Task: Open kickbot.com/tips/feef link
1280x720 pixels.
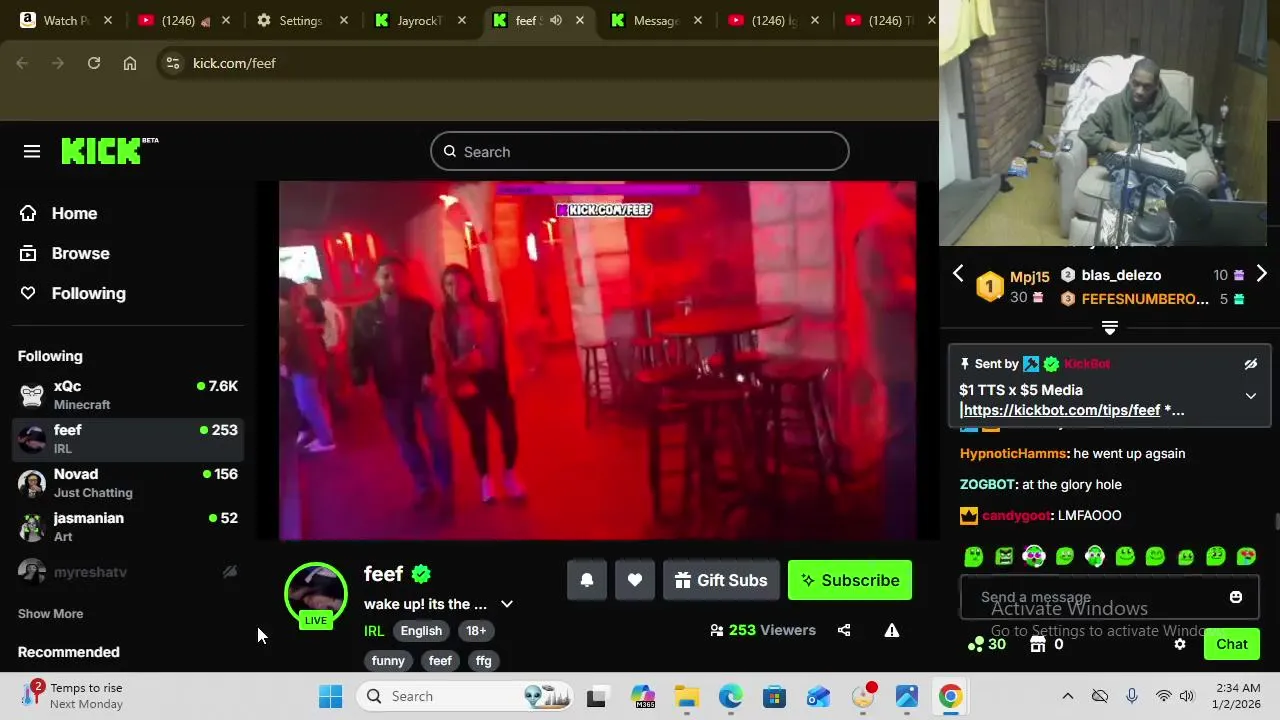Action: pyautogui.click(x=1061, y=410)
